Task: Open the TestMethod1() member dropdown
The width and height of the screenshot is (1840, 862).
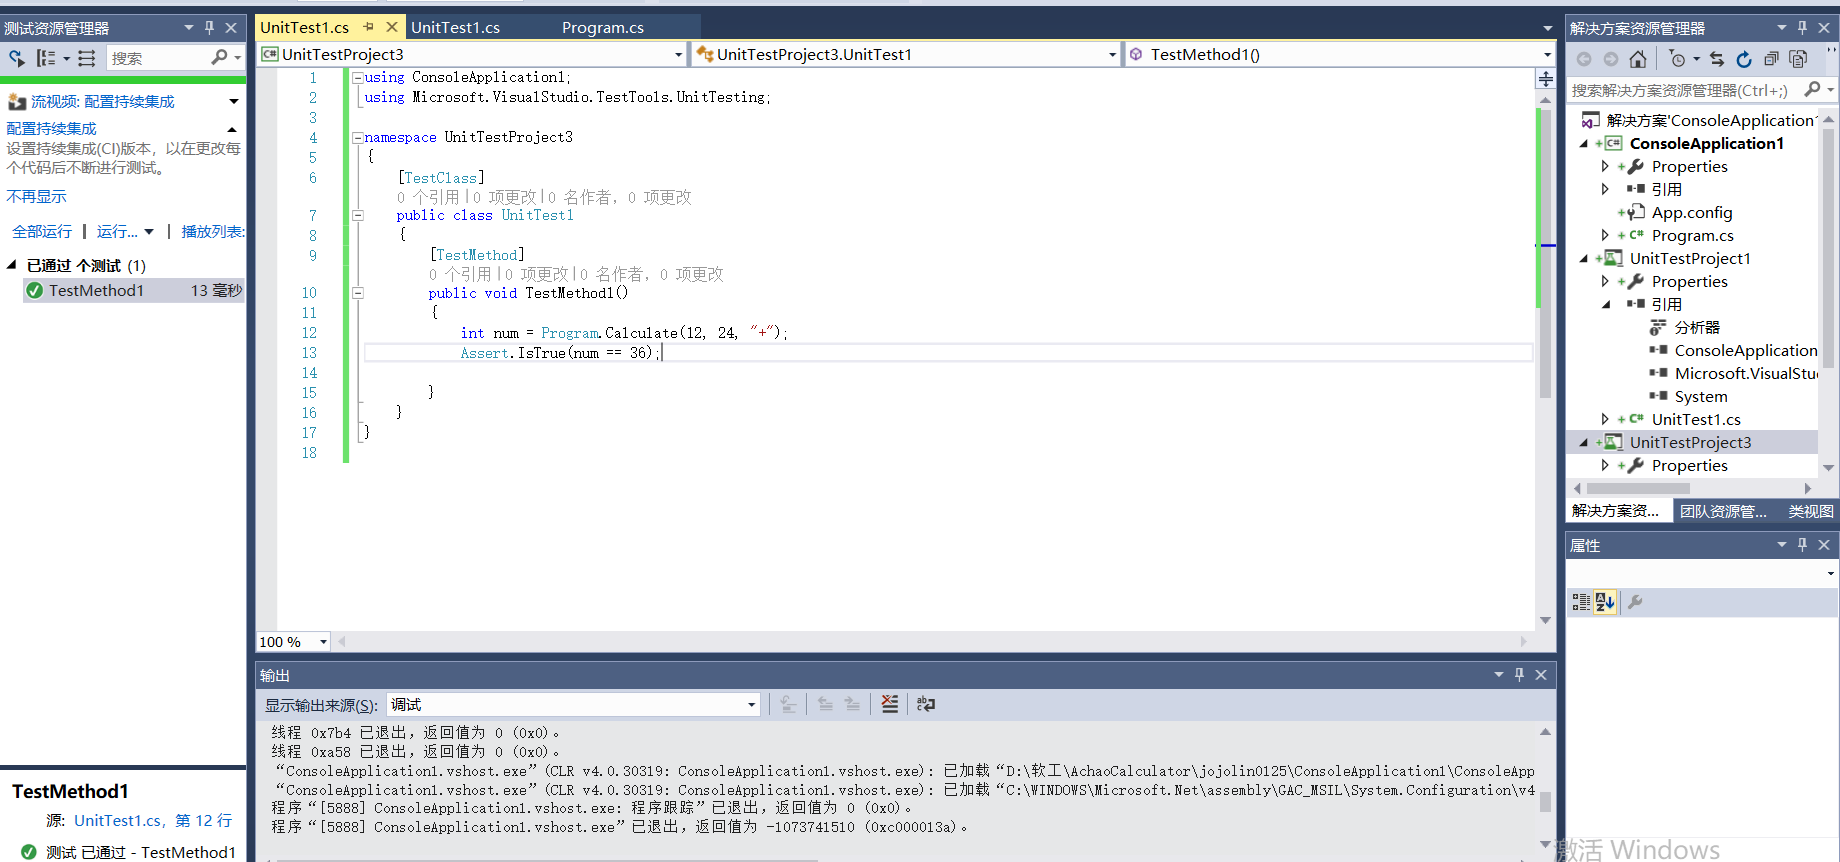Action: point(1547,55)
